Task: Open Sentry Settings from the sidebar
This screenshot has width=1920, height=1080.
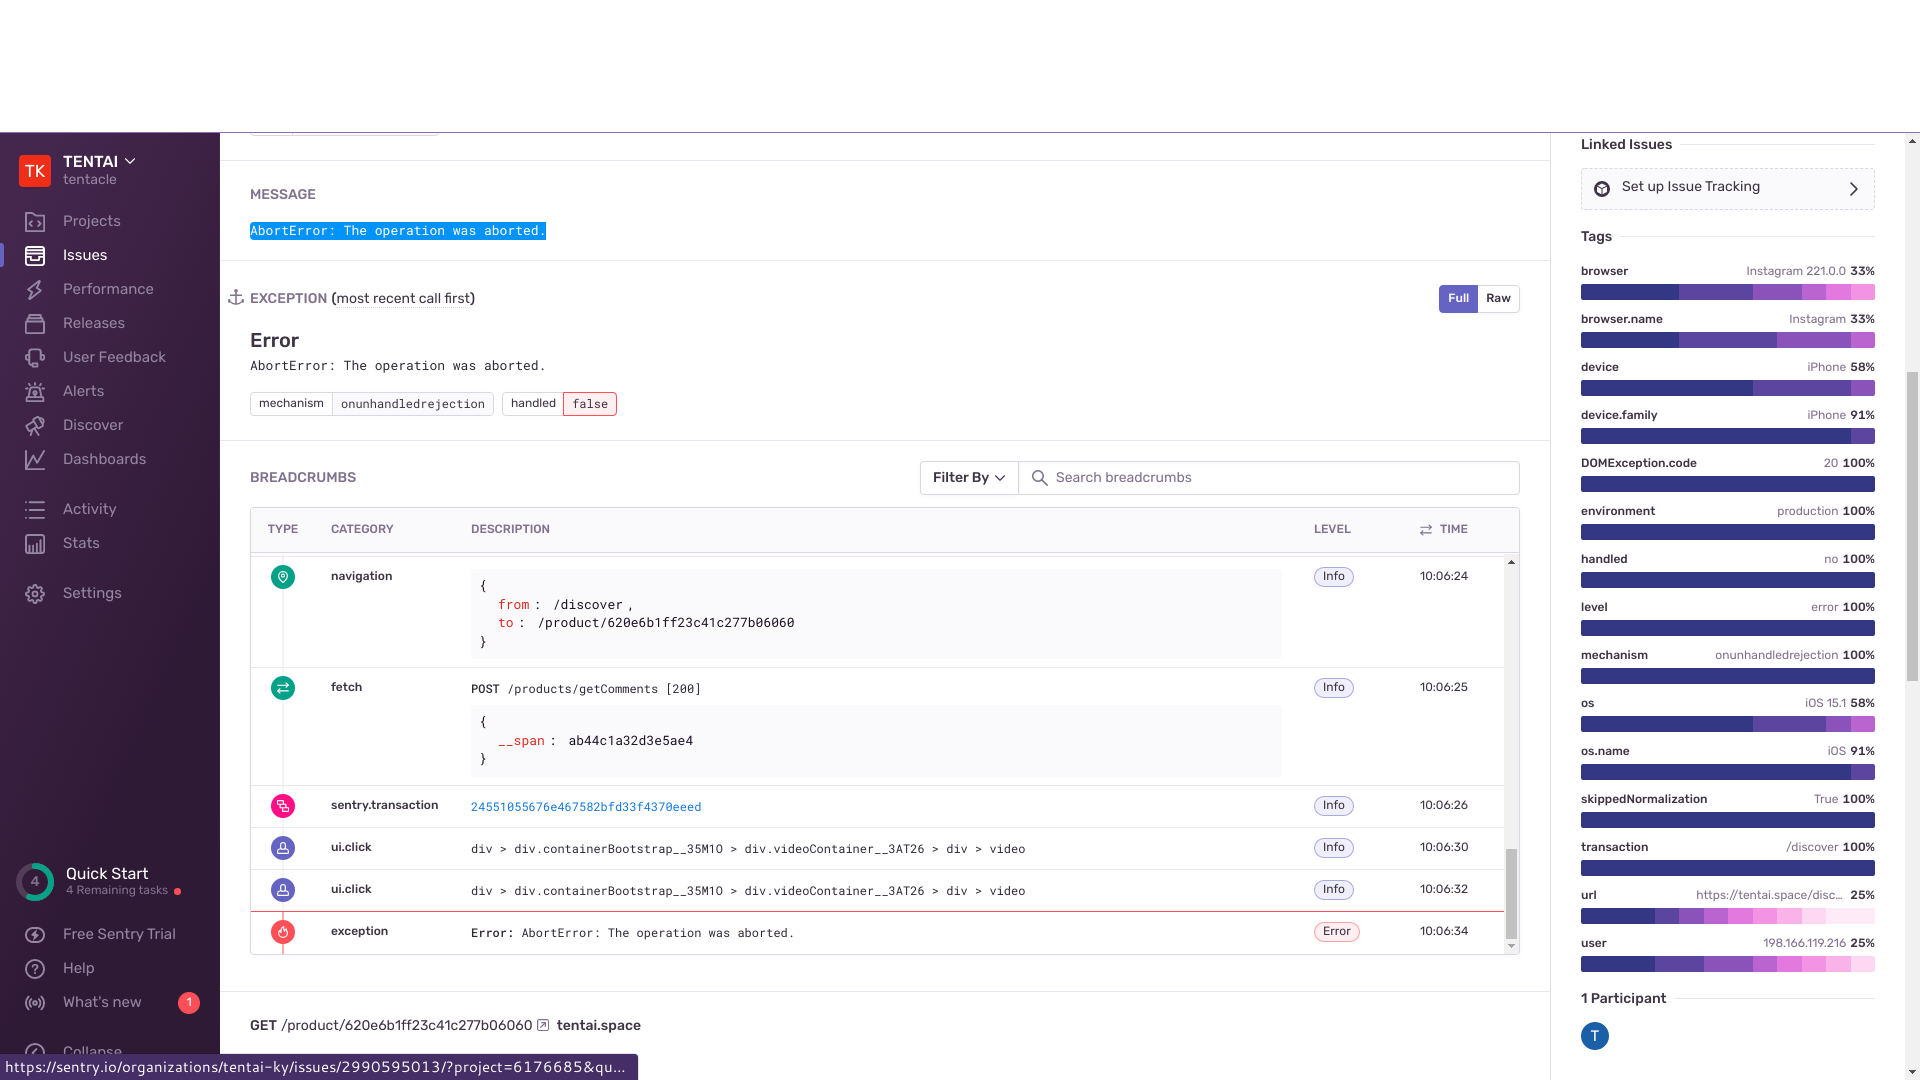Action: [x=91, y=593]
